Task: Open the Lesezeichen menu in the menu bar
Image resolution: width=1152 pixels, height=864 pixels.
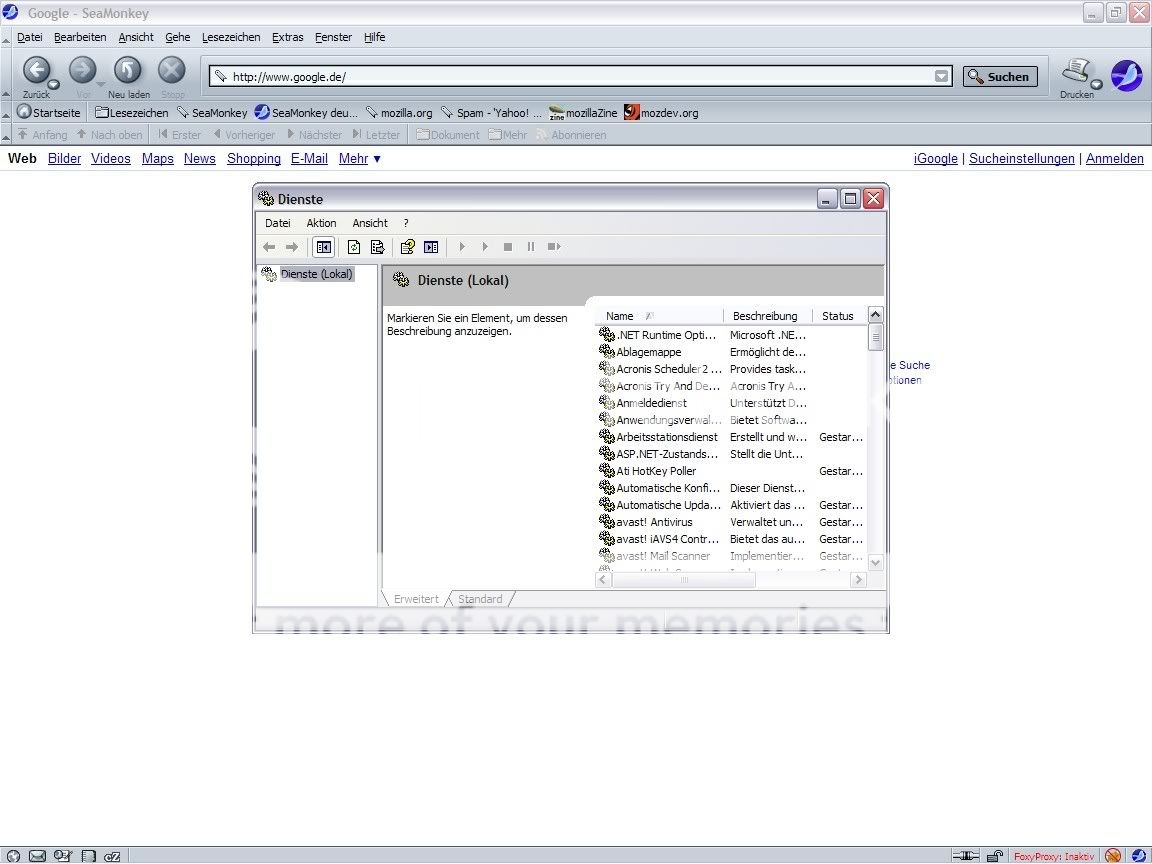Action: point(230,37)
